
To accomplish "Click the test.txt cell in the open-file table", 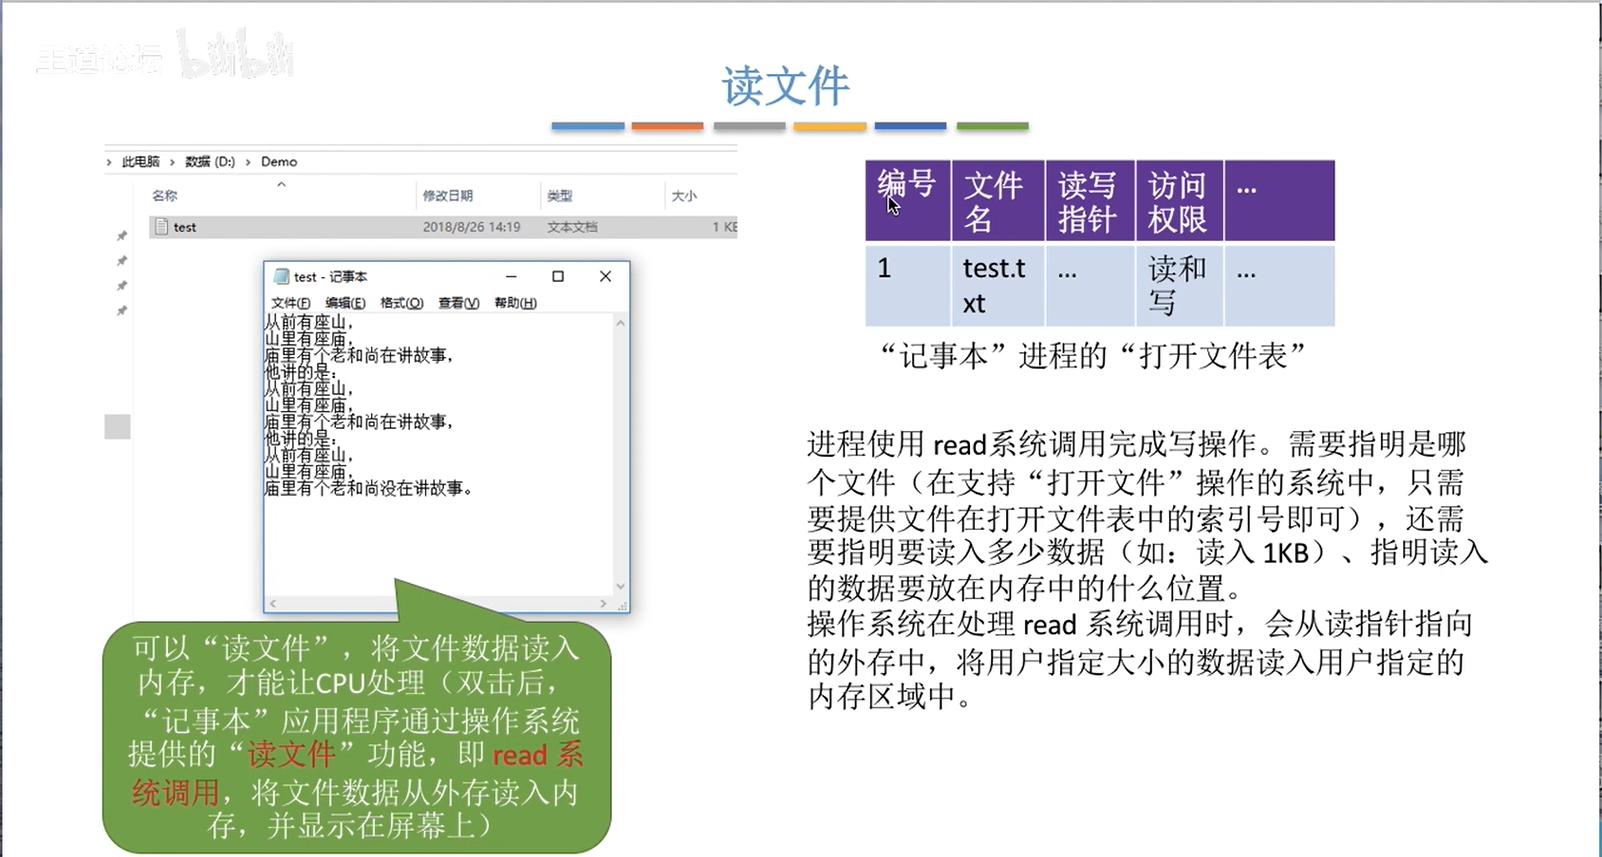I will [x=998, y=285].
